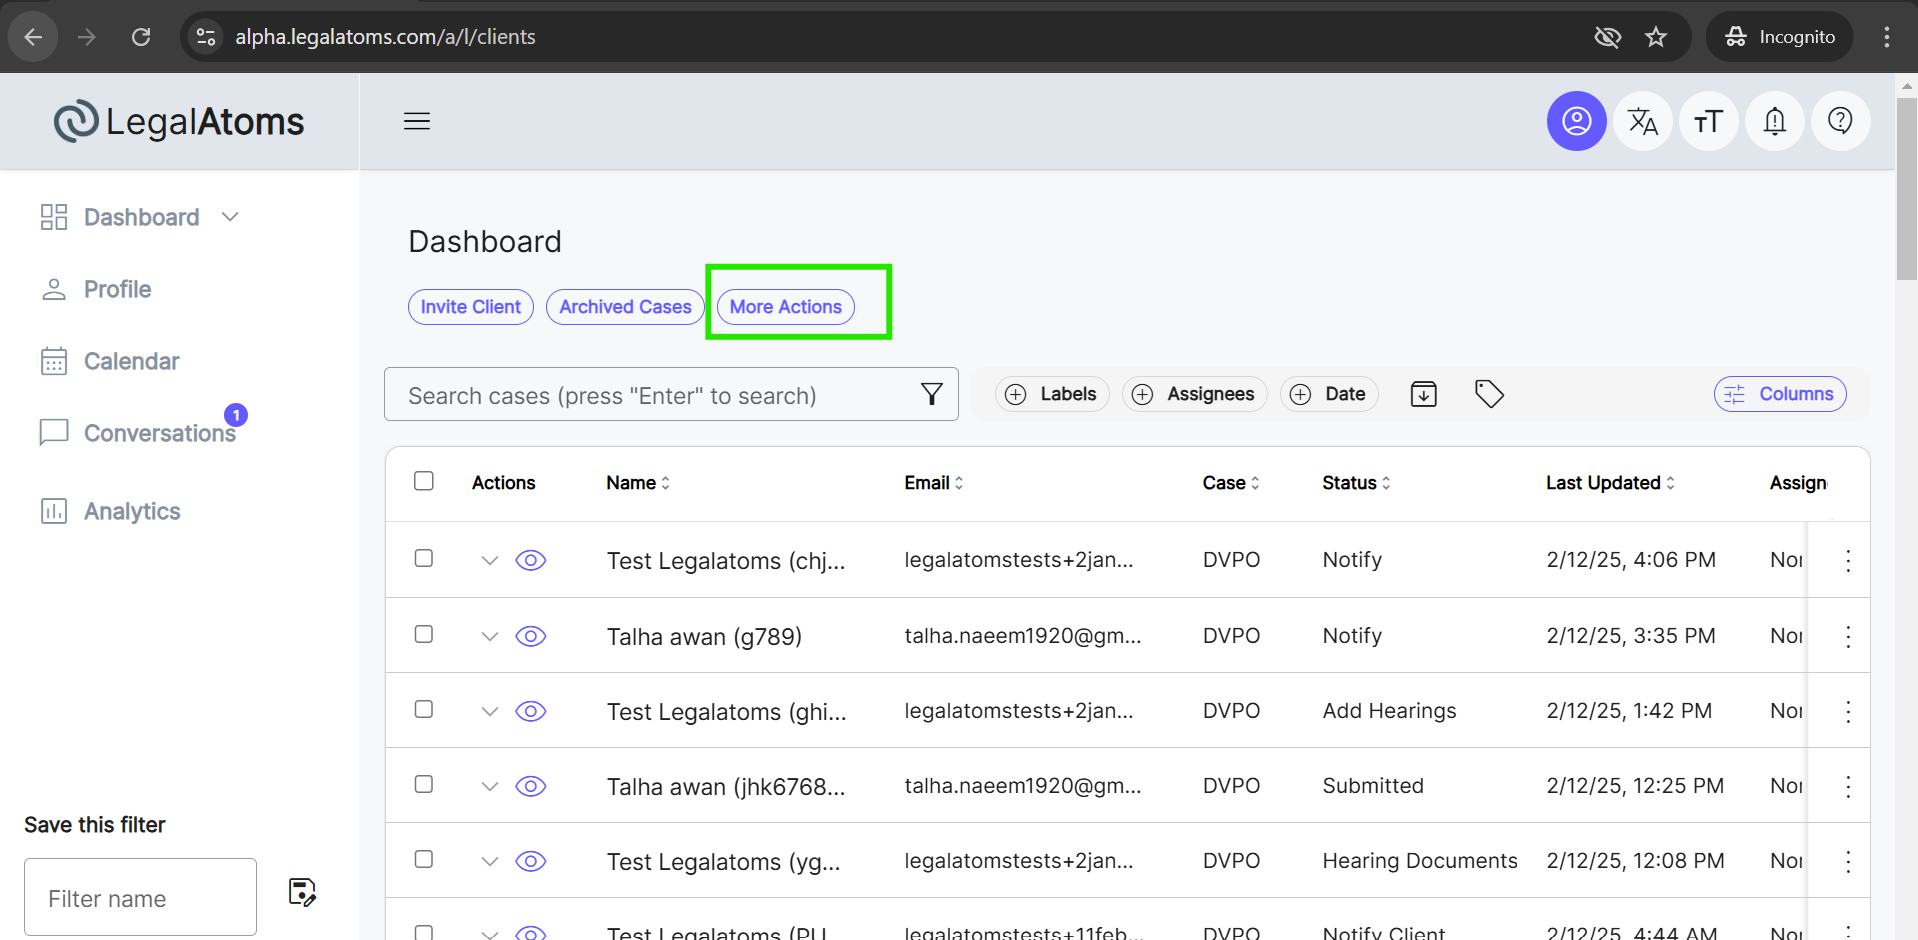Open the notifications bell
This screenshot has height=940, width=1918.
[x=1774, y=121]
